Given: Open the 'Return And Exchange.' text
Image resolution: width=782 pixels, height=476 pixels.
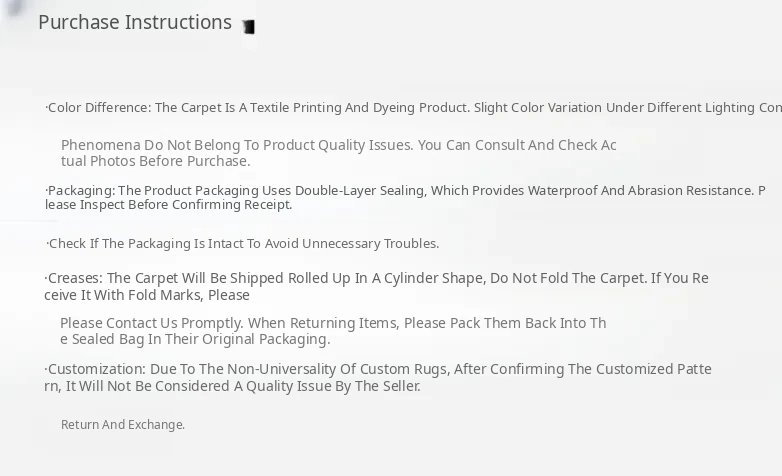Looking at the screenshot, I should 123,425.
